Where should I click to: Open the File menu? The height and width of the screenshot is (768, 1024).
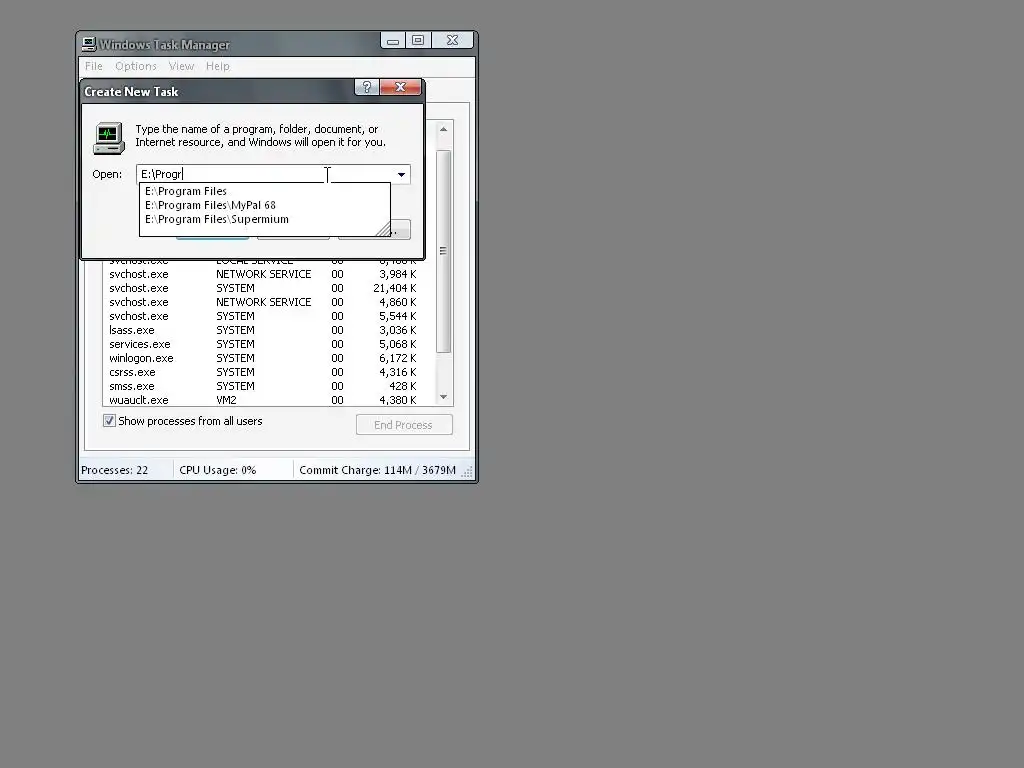93,66
